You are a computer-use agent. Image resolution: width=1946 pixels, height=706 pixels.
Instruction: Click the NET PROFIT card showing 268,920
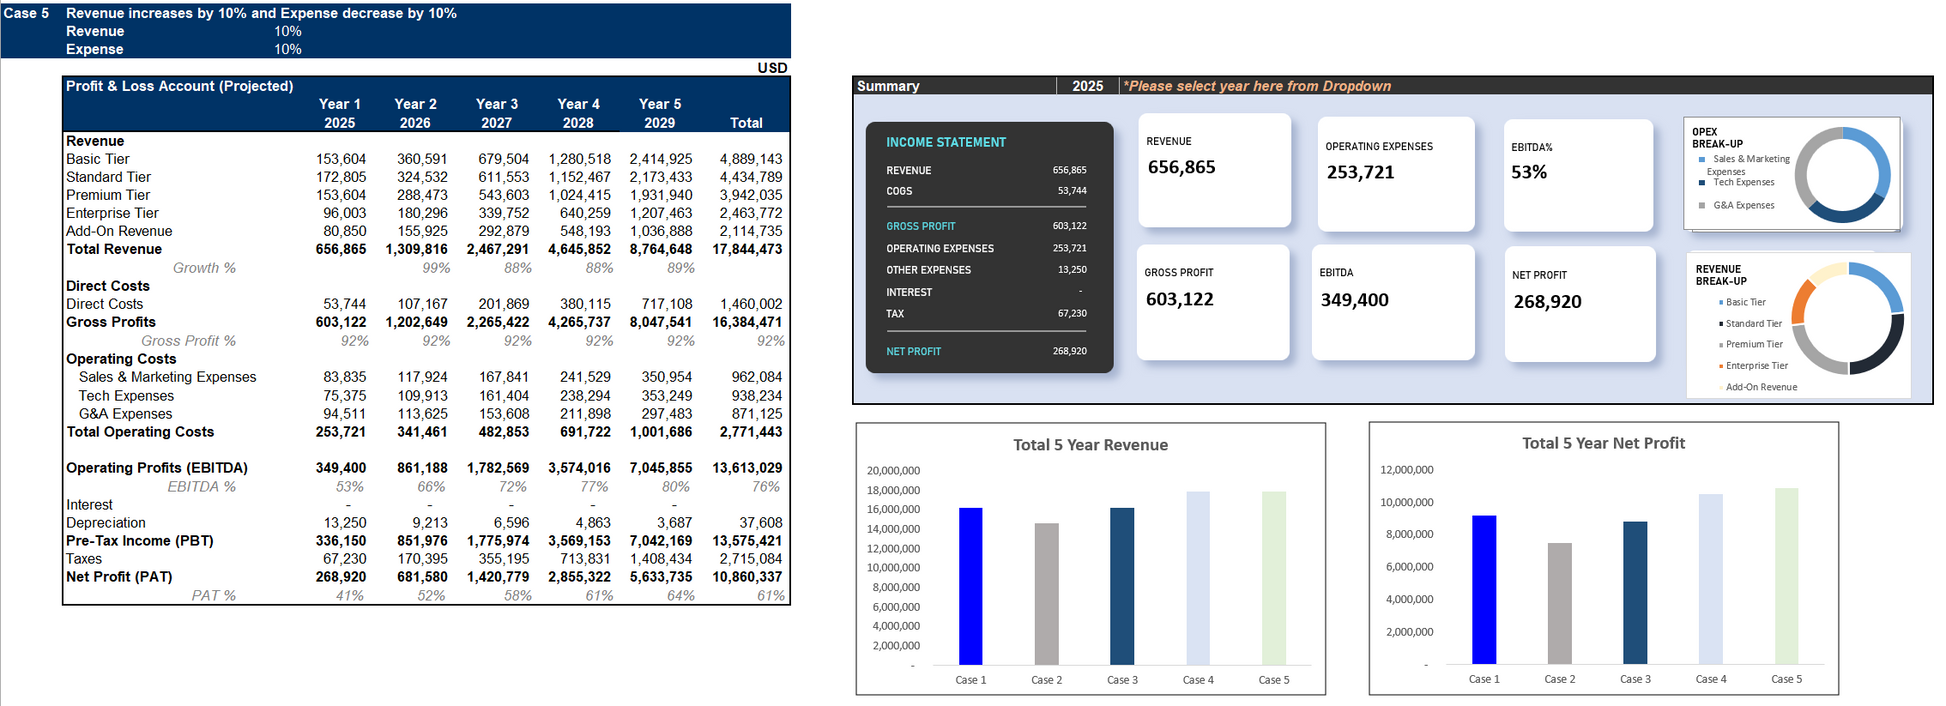click(1579, 303)
